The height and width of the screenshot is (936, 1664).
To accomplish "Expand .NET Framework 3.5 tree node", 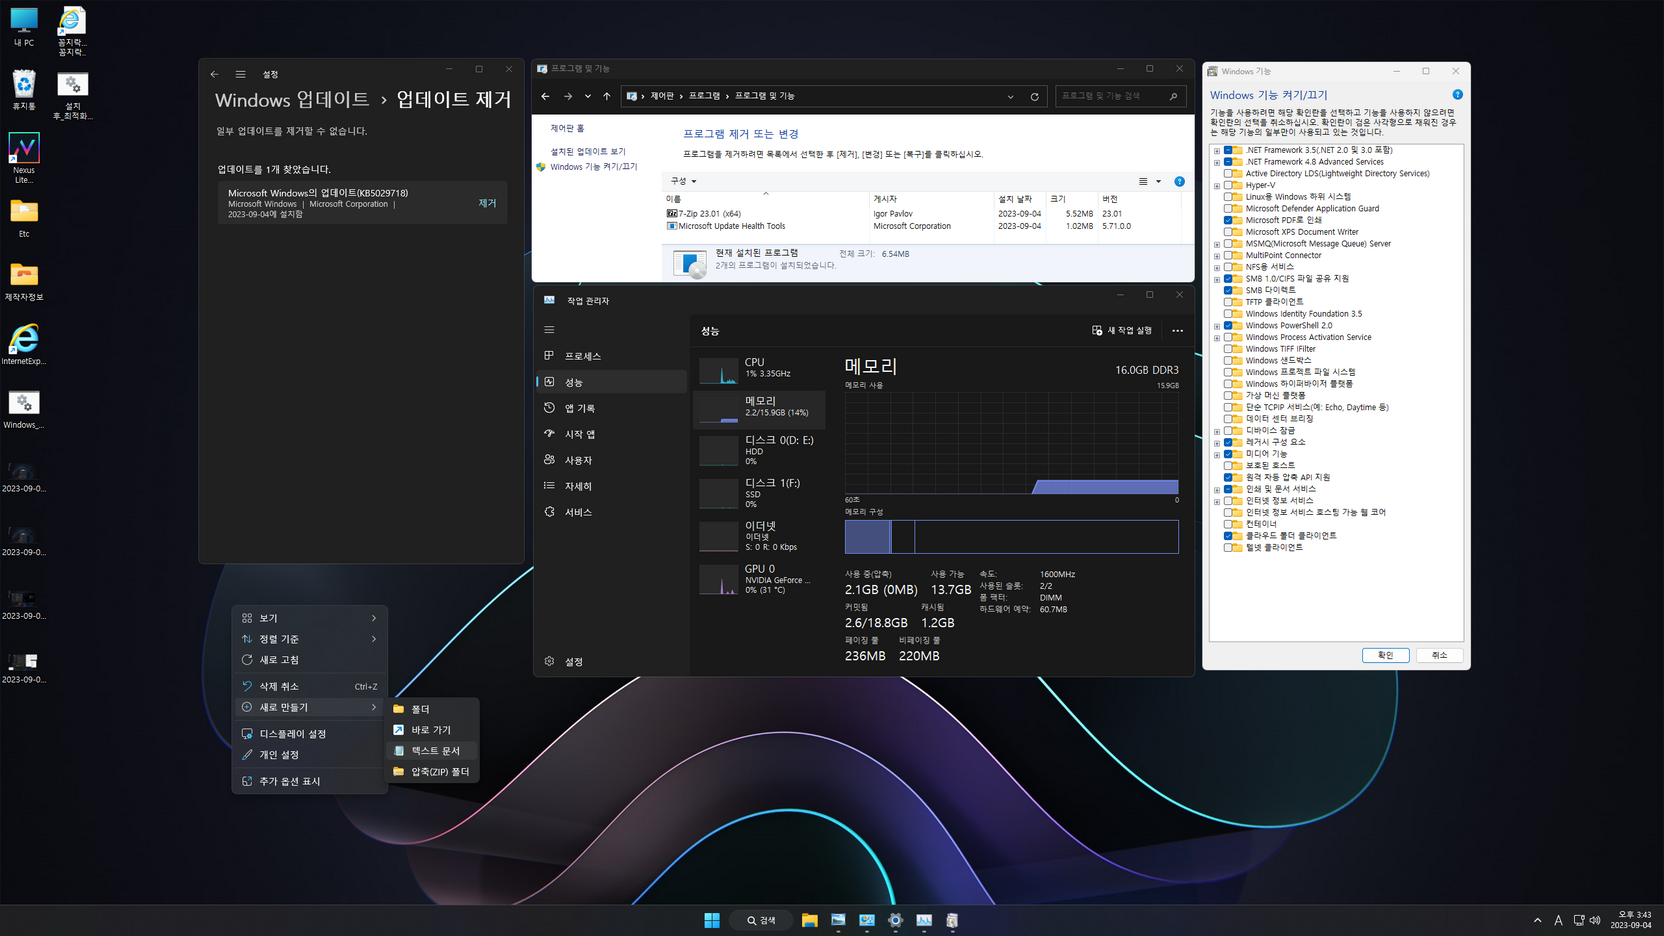I will (x=1217, y=150).
